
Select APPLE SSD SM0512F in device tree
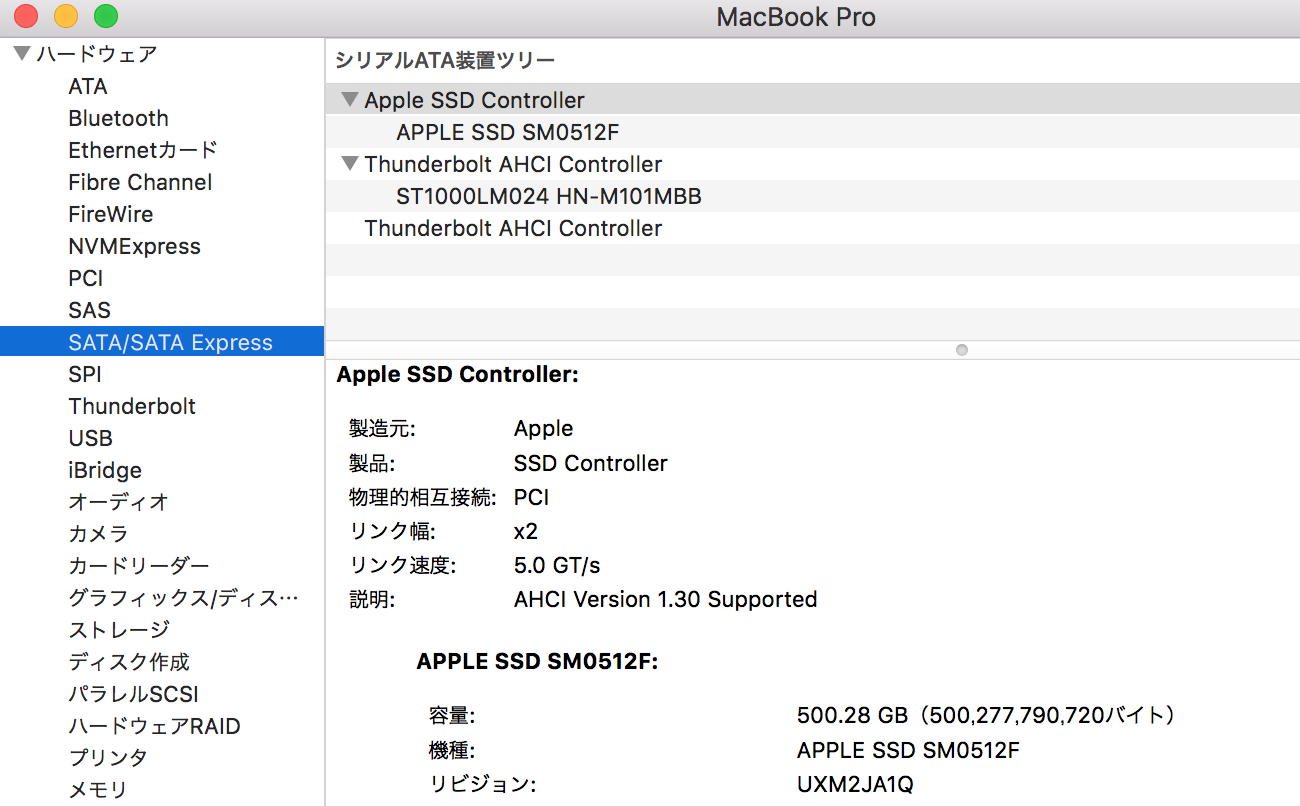pos(509,132)
